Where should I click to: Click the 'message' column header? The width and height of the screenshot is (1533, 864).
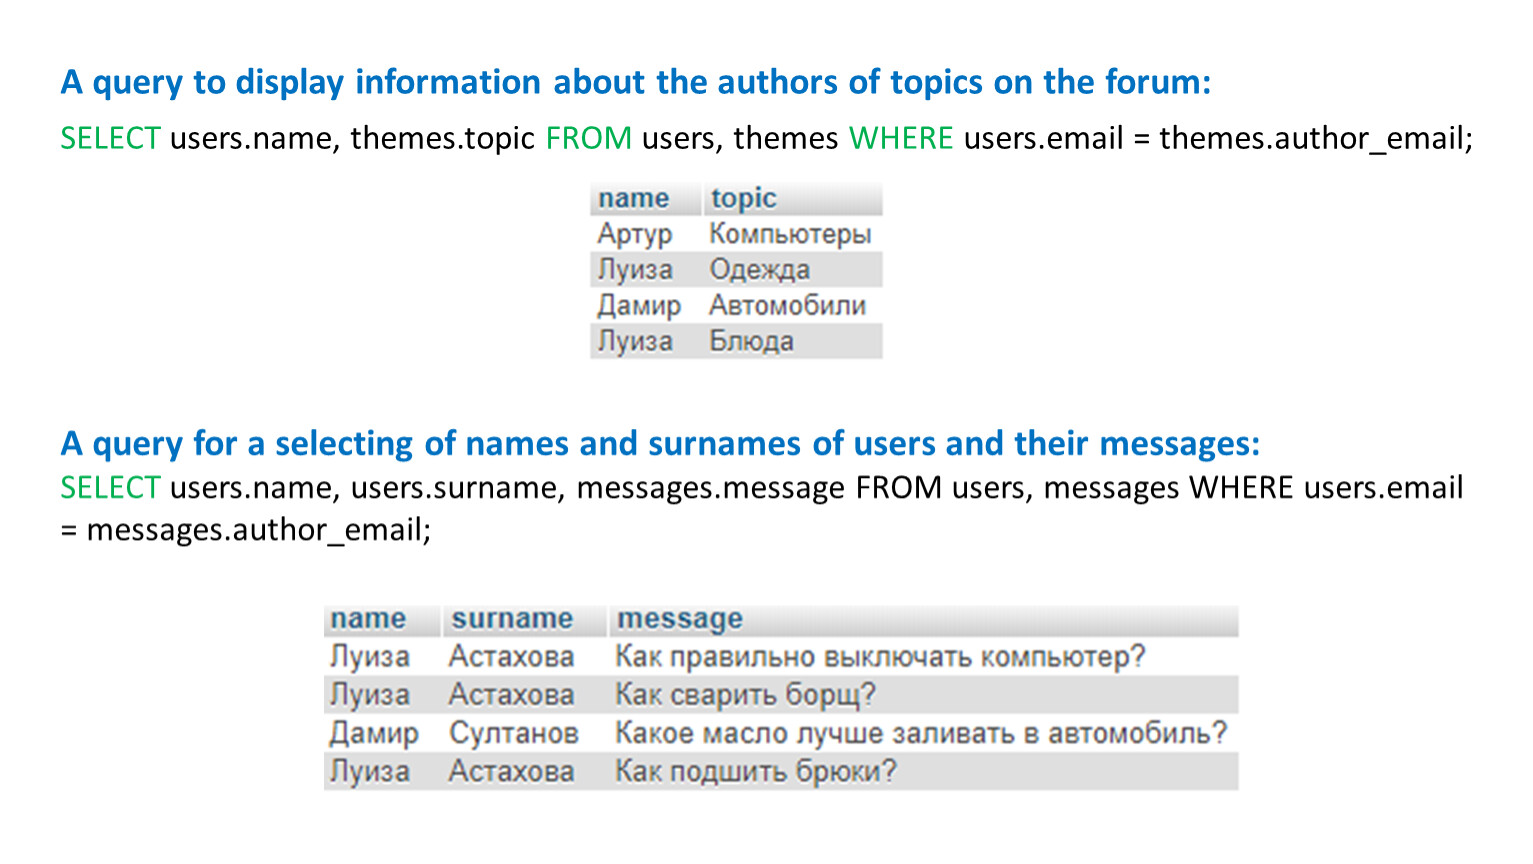[x=680, y=619]
